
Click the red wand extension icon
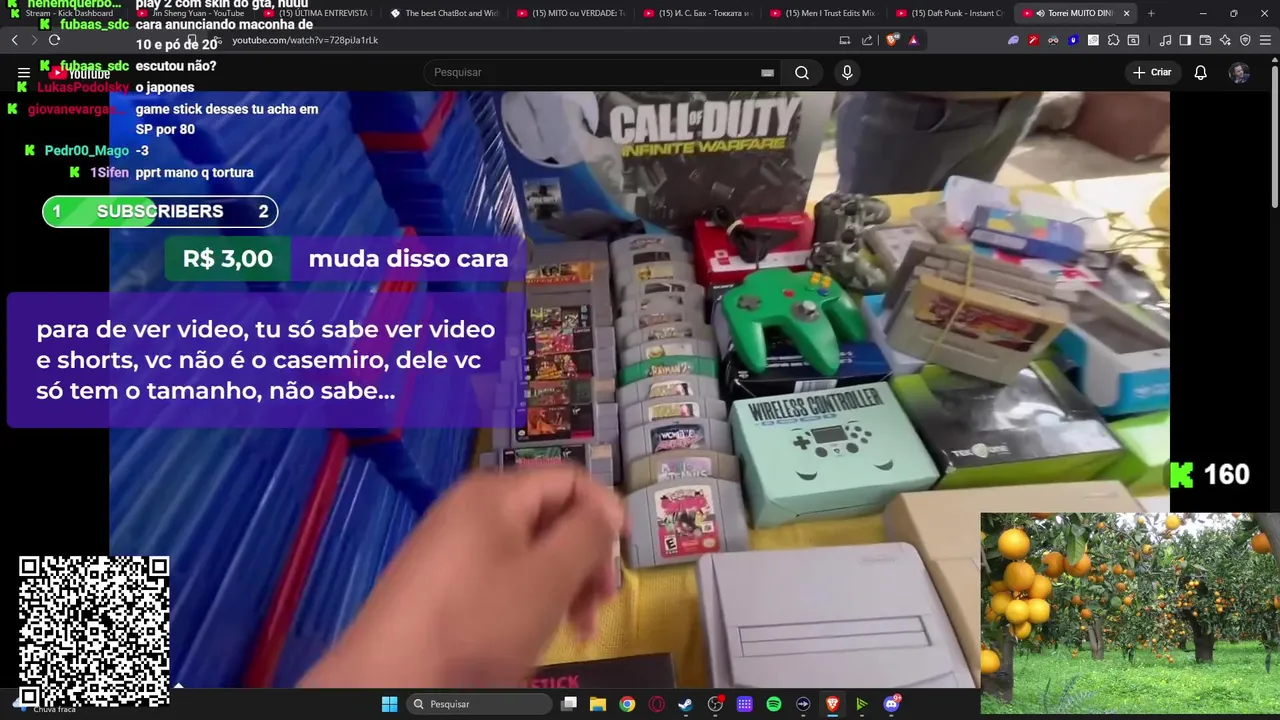(1033, 40)
